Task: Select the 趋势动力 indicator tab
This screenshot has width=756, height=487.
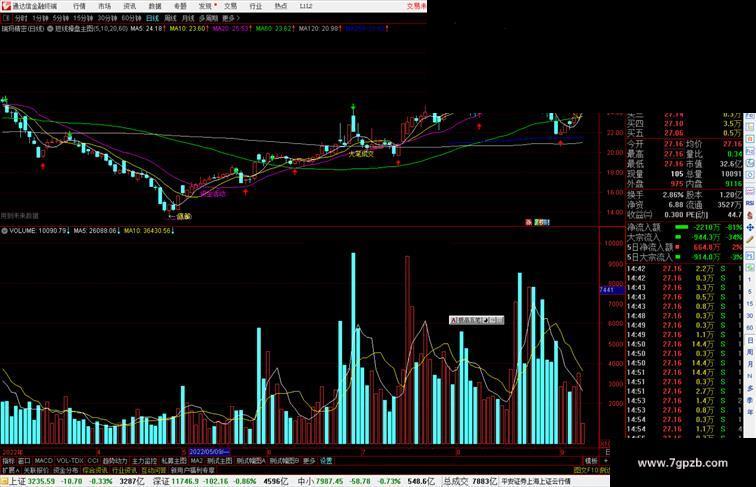Action: click(x=115, y=461)
